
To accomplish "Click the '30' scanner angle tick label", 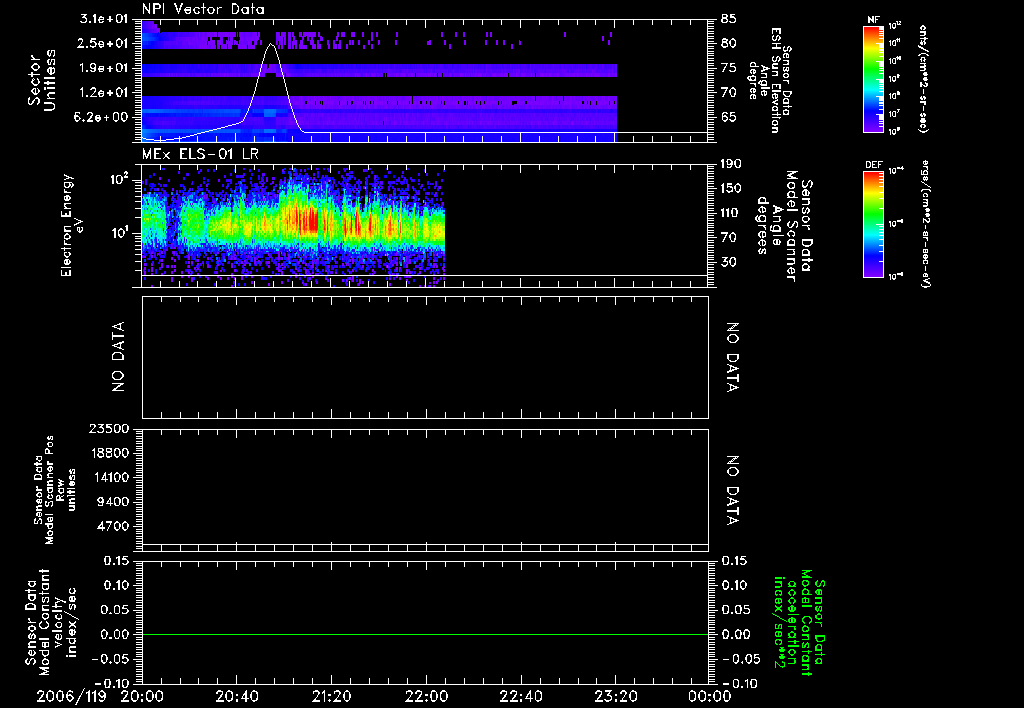I will click(x=729, y=262).
